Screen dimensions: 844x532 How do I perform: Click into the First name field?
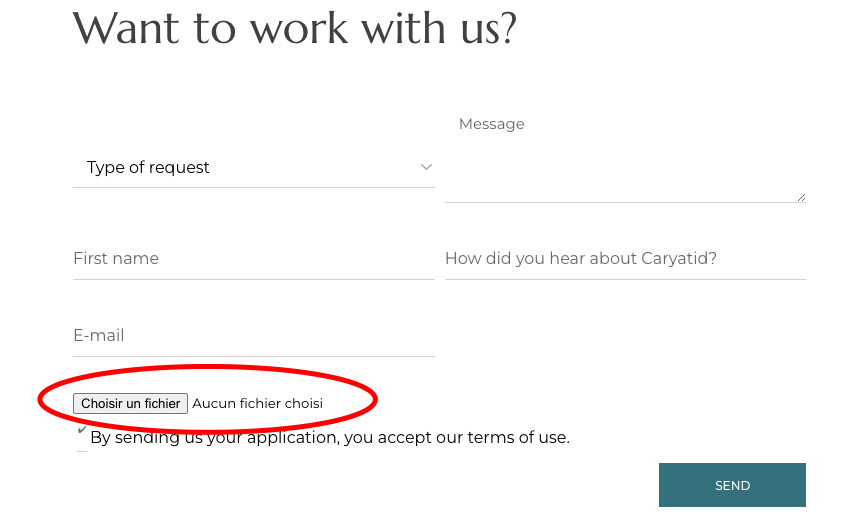253,258
